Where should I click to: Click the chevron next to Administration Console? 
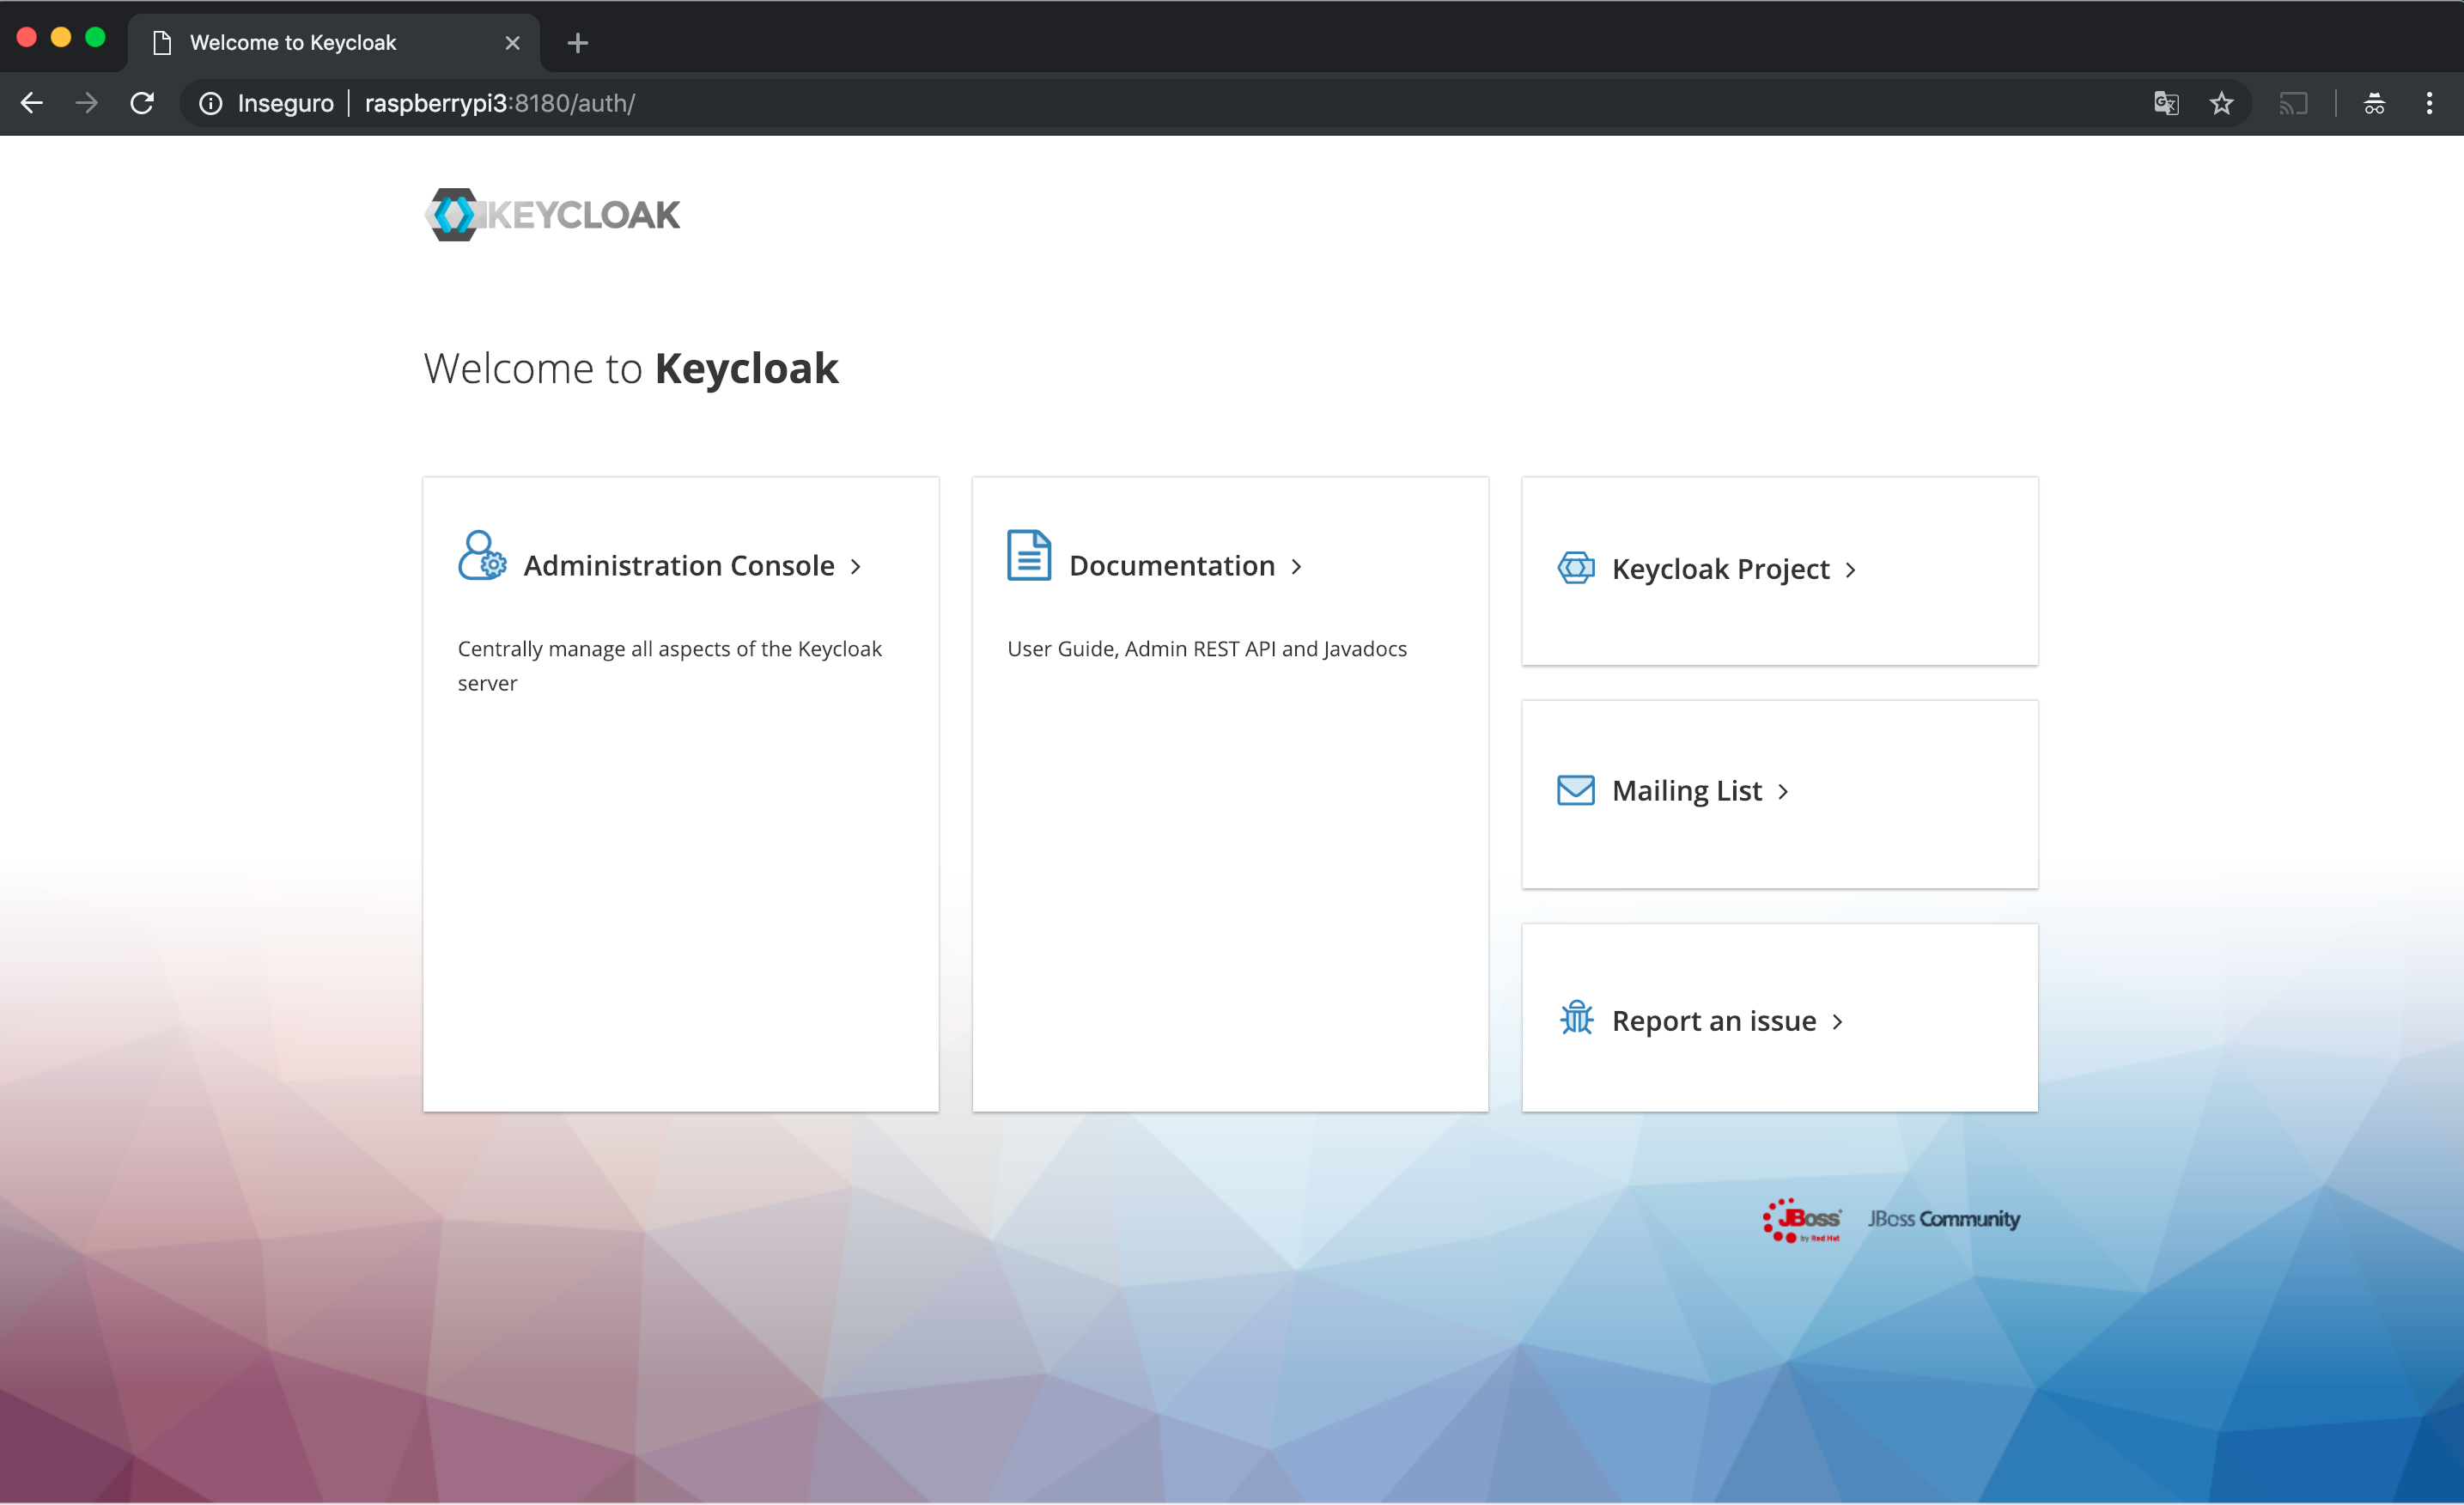click(856, 567)
